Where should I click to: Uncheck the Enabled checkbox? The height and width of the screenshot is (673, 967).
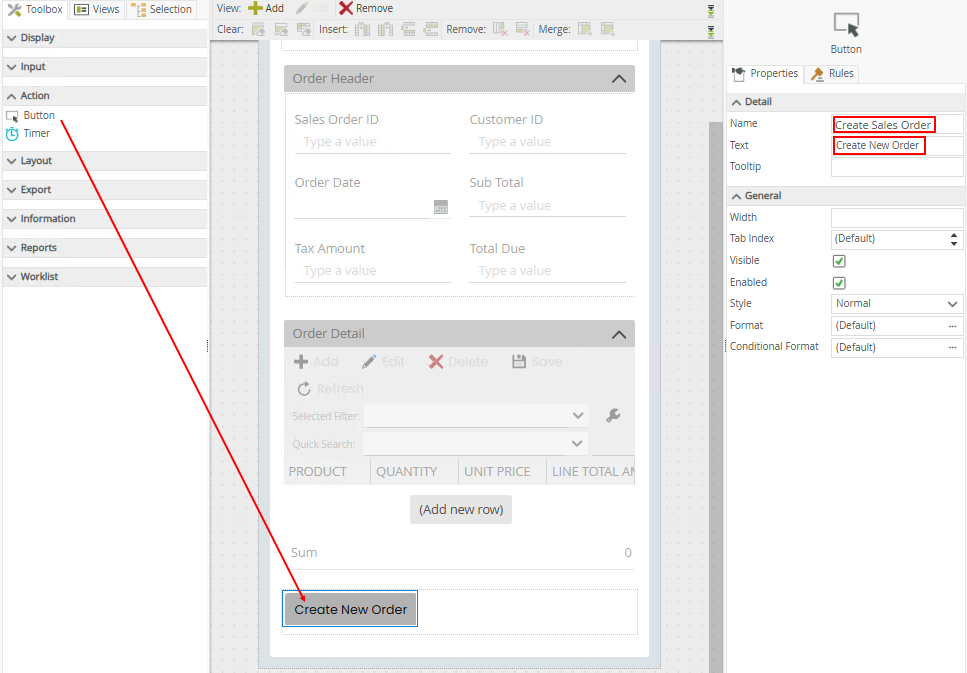840,283
